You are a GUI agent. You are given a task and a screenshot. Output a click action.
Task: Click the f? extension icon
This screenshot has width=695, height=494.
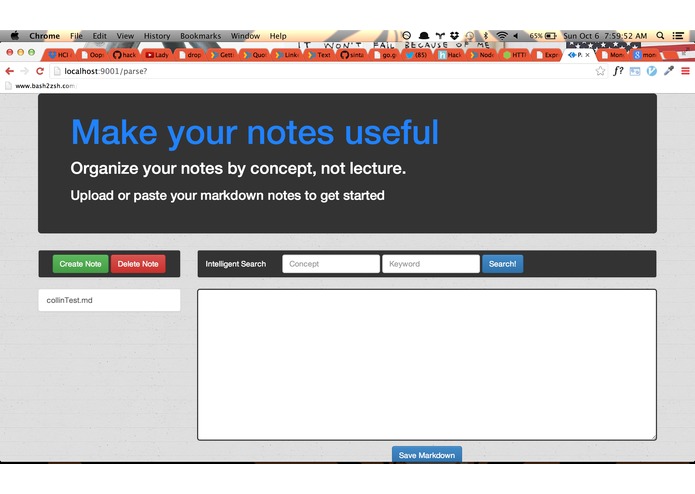click(618, 71)
